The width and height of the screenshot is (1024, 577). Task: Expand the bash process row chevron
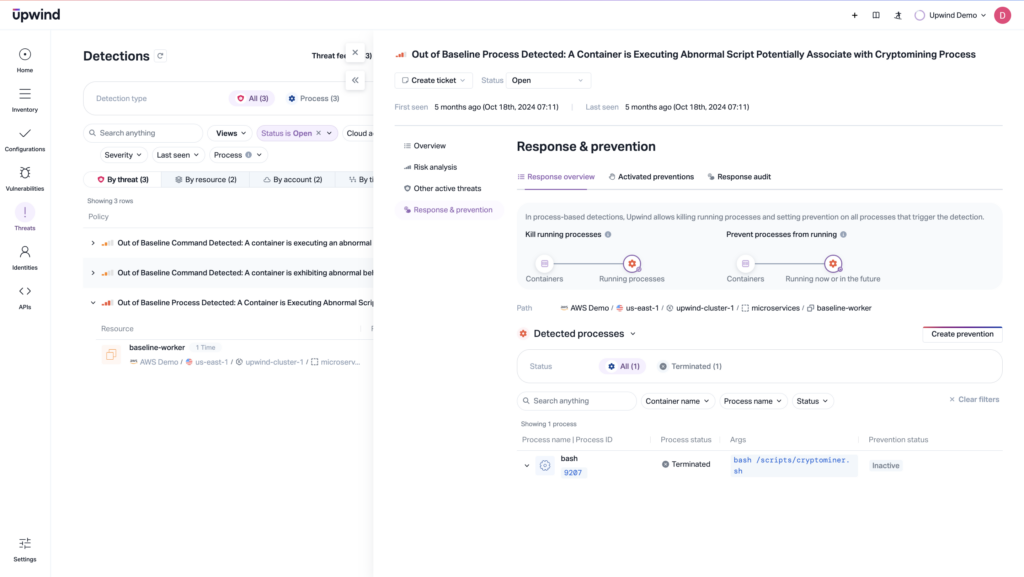tap(527, 465)
